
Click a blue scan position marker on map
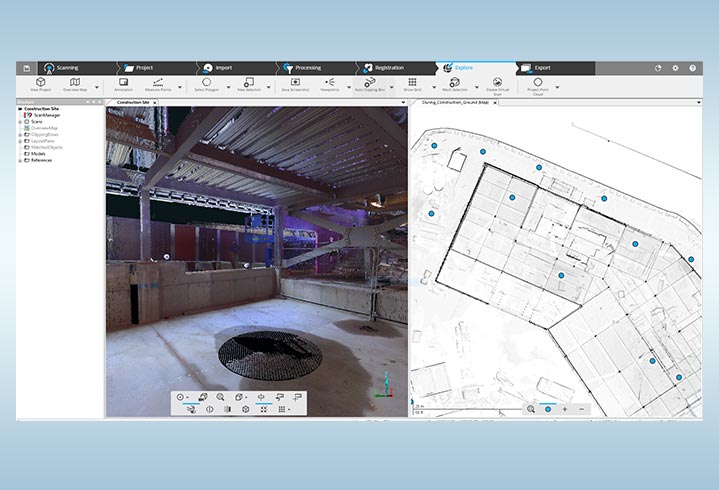[561, 275]
